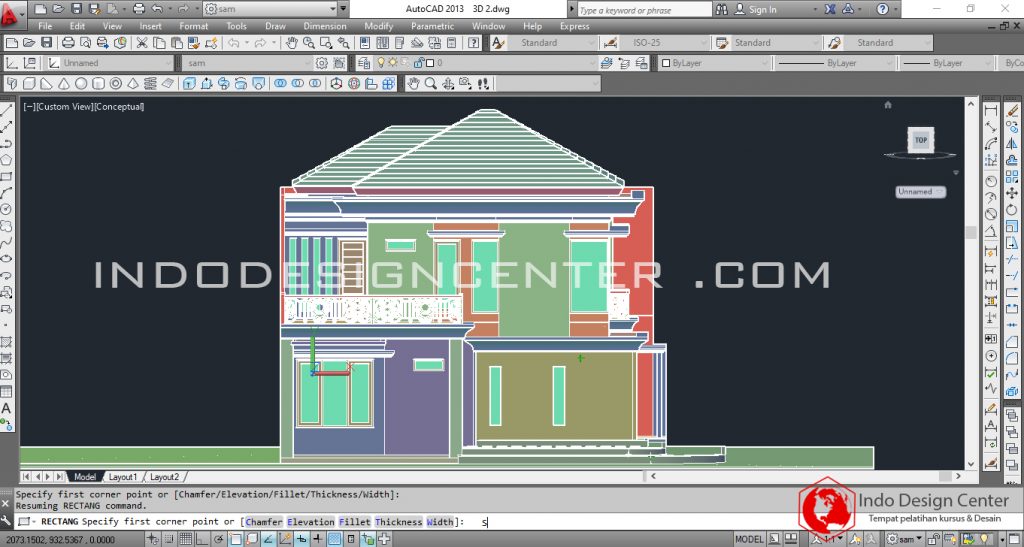
Task: Click the Plot (printer) icon in Standard toolbar
Action: pyautogui.click(x=68, y=43)
